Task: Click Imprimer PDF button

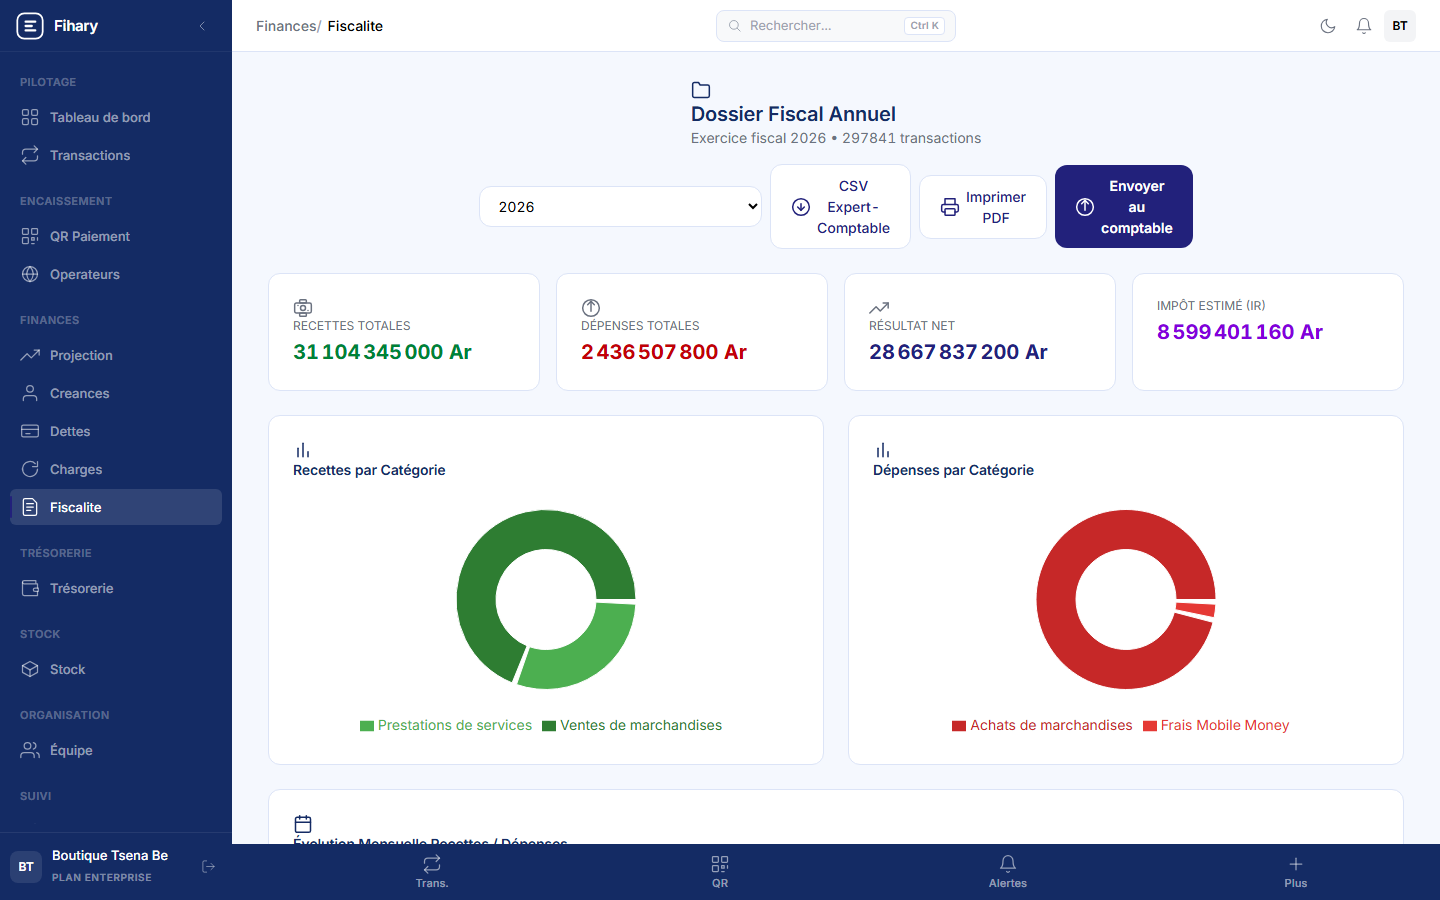Action: [x=983, y=207]
